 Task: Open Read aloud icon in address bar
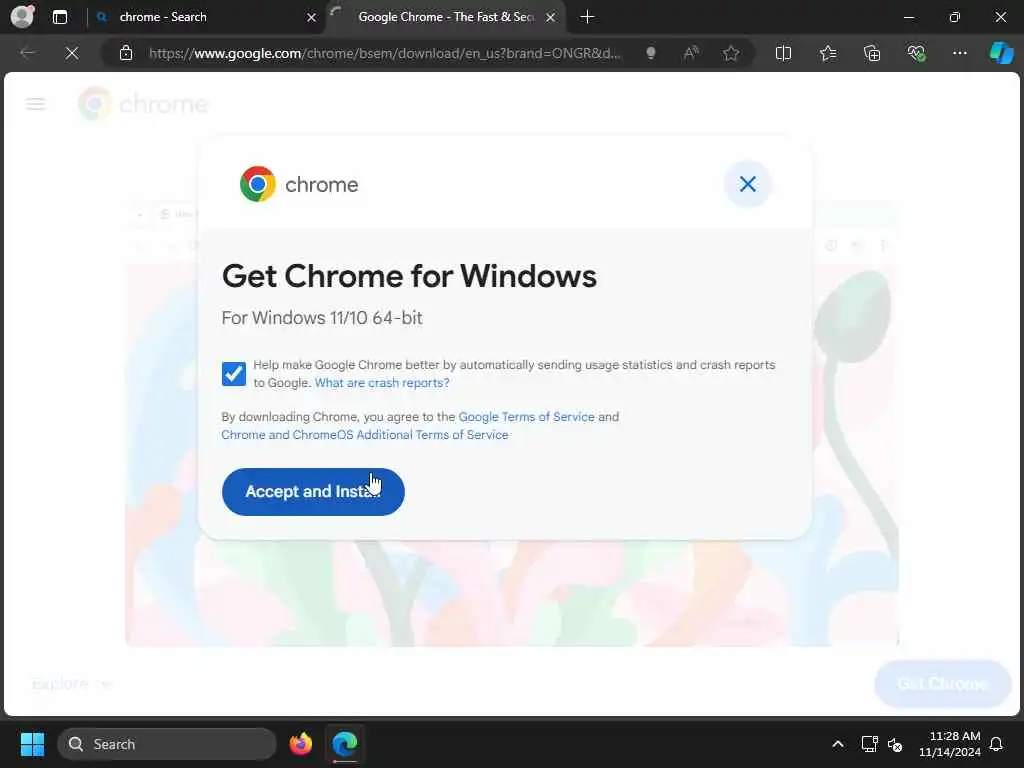click(x=691, y=53)
